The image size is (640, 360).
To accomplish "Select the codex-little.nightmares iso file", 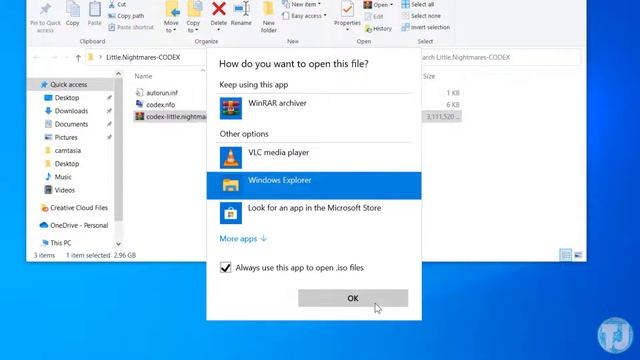I will click(171, 117).
